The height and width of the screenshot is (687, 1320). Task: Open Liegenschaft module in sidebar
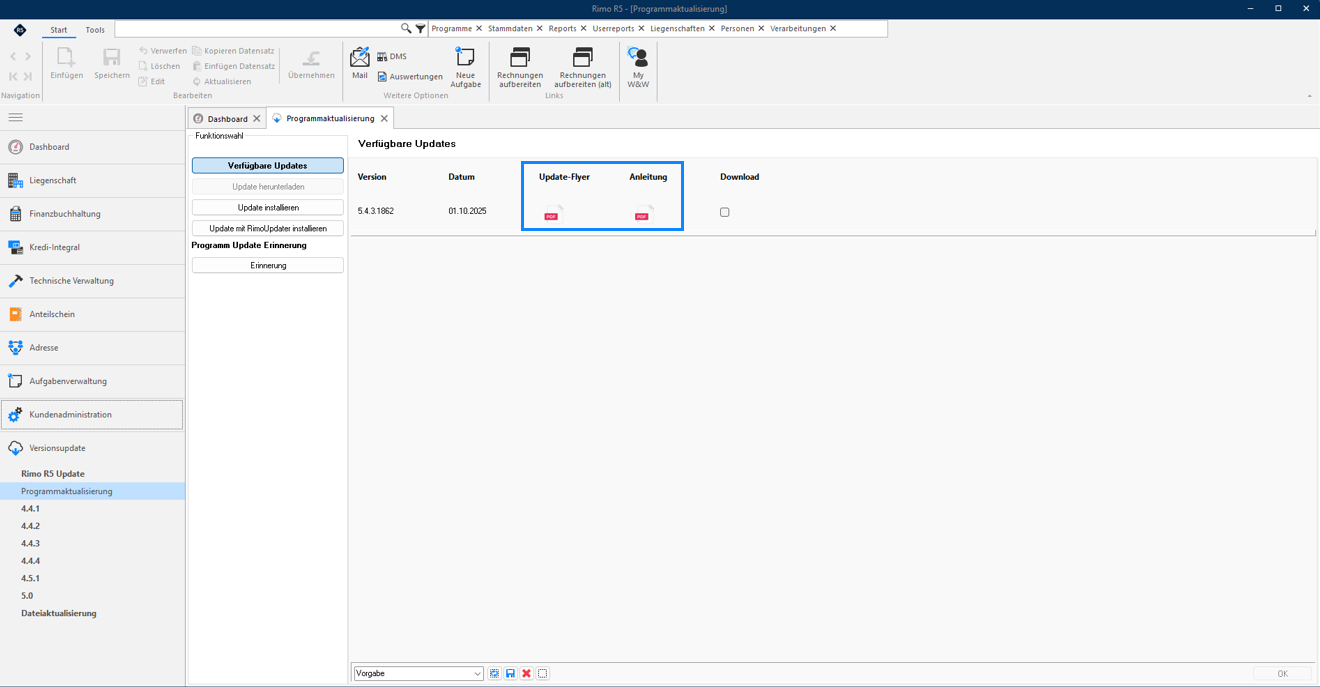92,180
